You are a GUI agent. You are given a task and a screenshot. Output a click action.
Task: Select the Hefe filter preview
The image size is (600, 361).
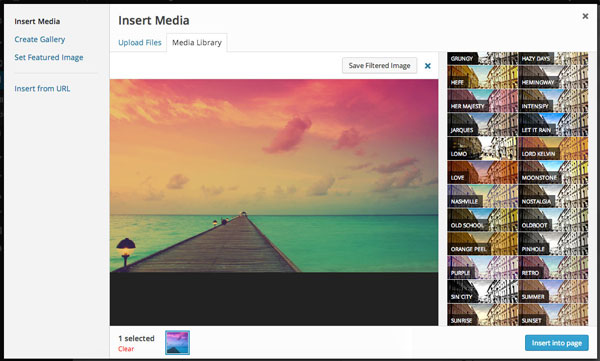pyautogui.click(x=482, y=77)
